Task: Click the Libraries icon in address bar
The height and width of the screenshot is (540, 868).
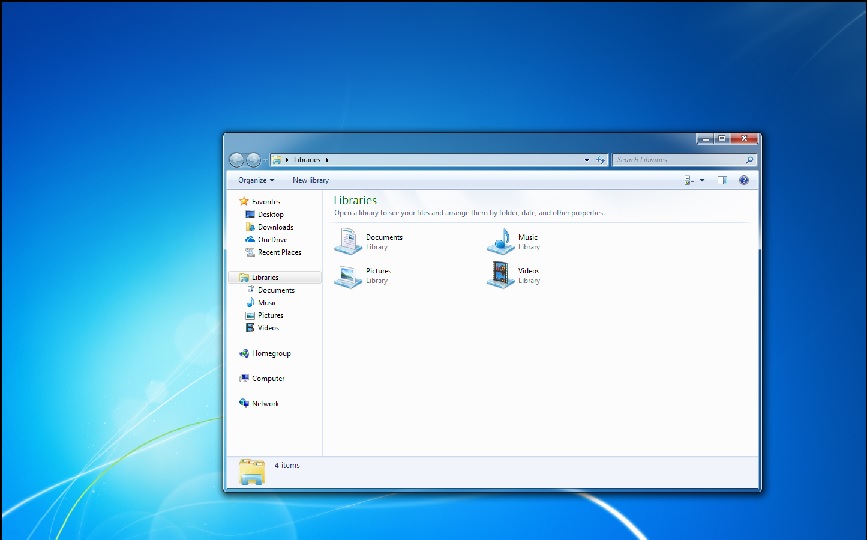Action: click(276, 160)
